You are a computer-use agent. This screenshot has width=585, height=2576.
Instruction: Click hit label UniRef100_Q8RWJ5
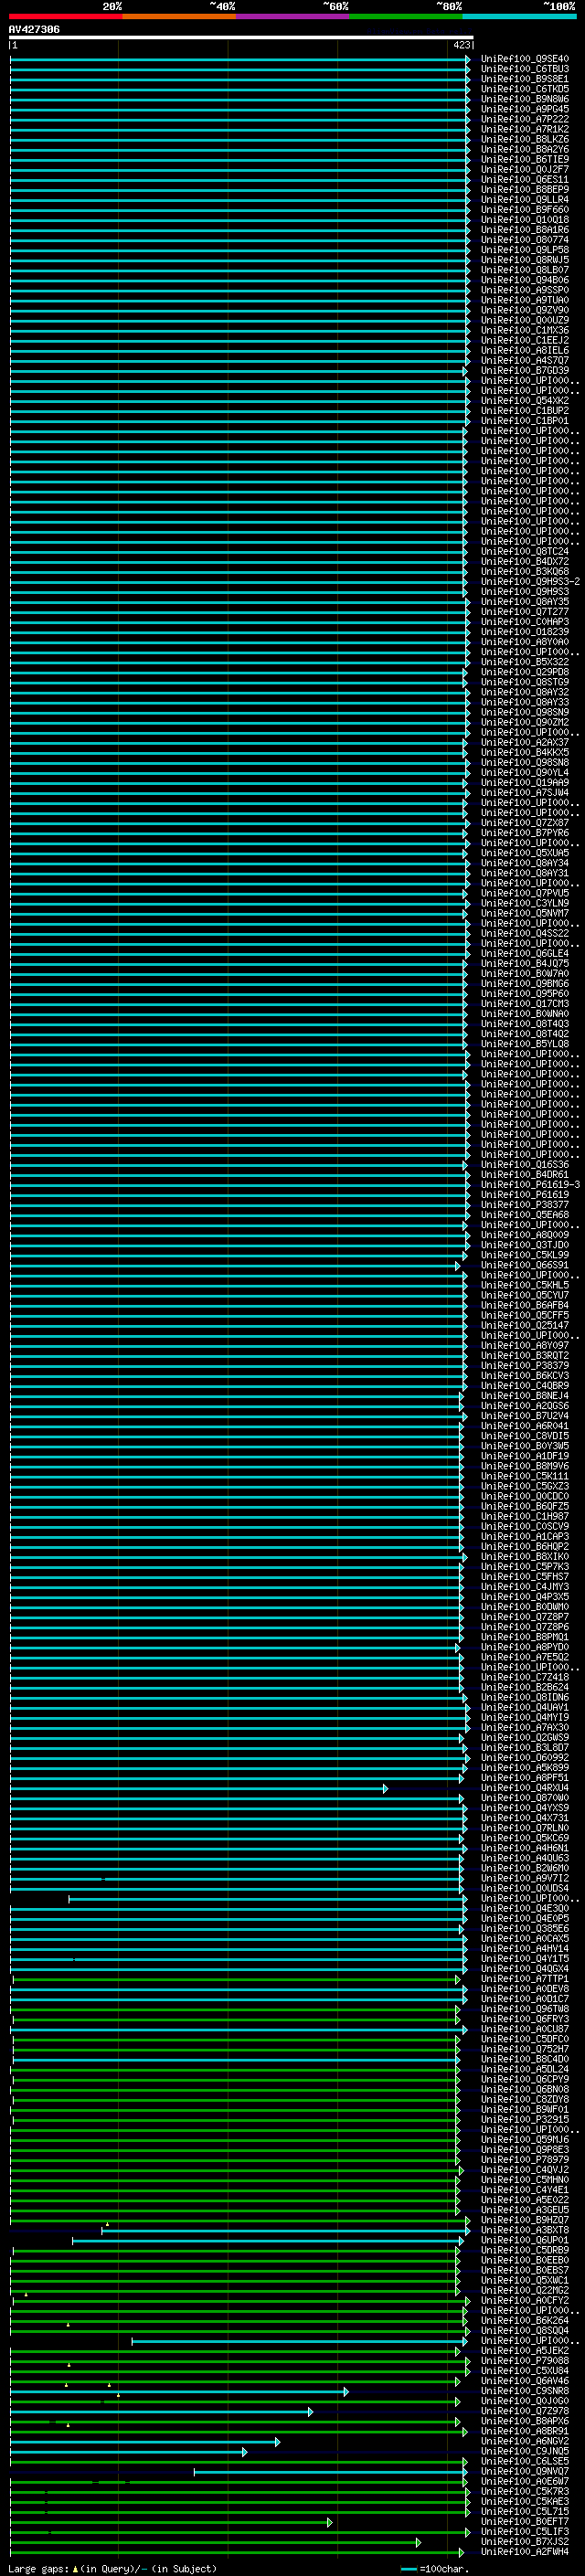tap(525, 260)
